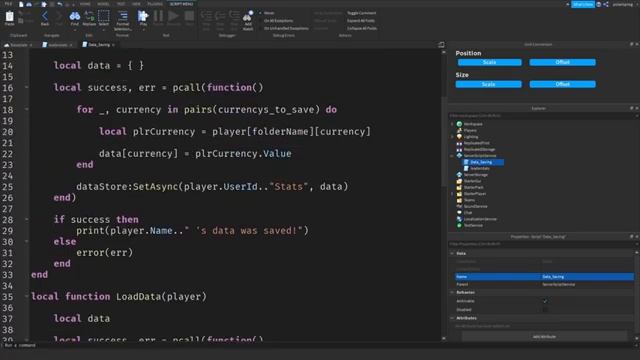This screenshot has height=360, width=640.
Task: Click the Explorer filter search field
Action: [x=541, y=116]
